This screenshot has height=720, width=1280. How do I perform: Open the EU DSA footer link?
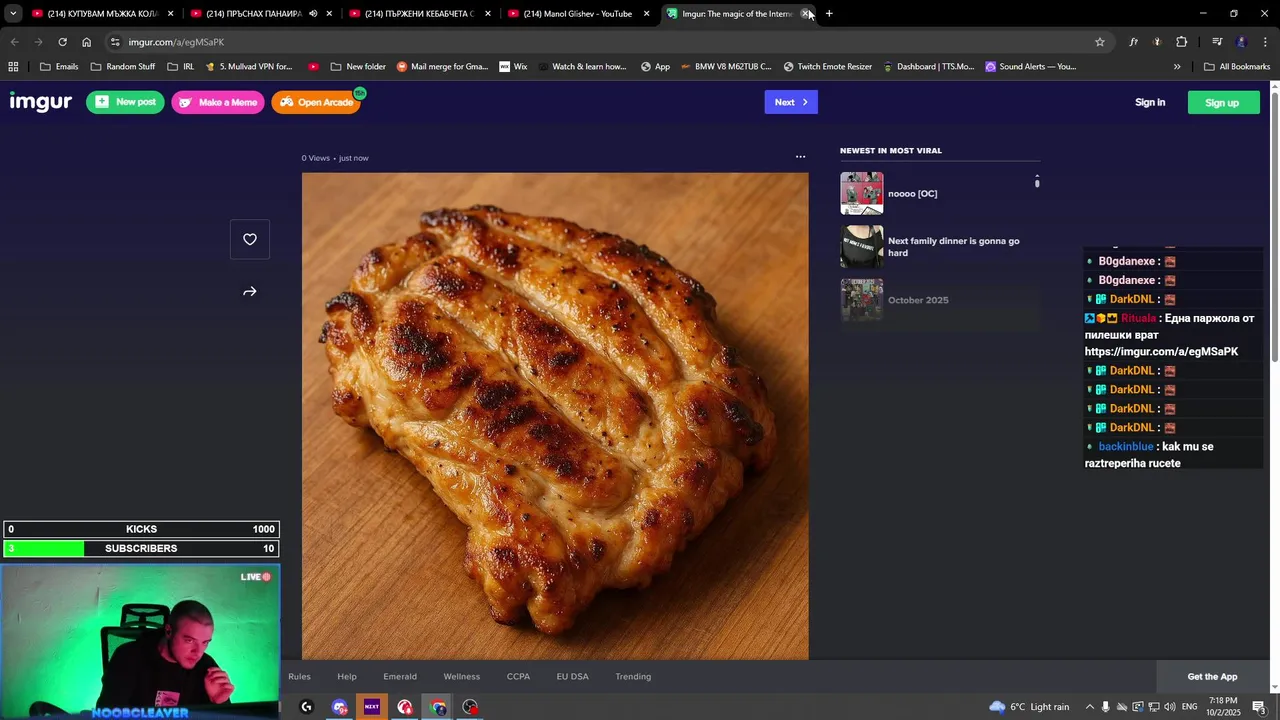572,677
